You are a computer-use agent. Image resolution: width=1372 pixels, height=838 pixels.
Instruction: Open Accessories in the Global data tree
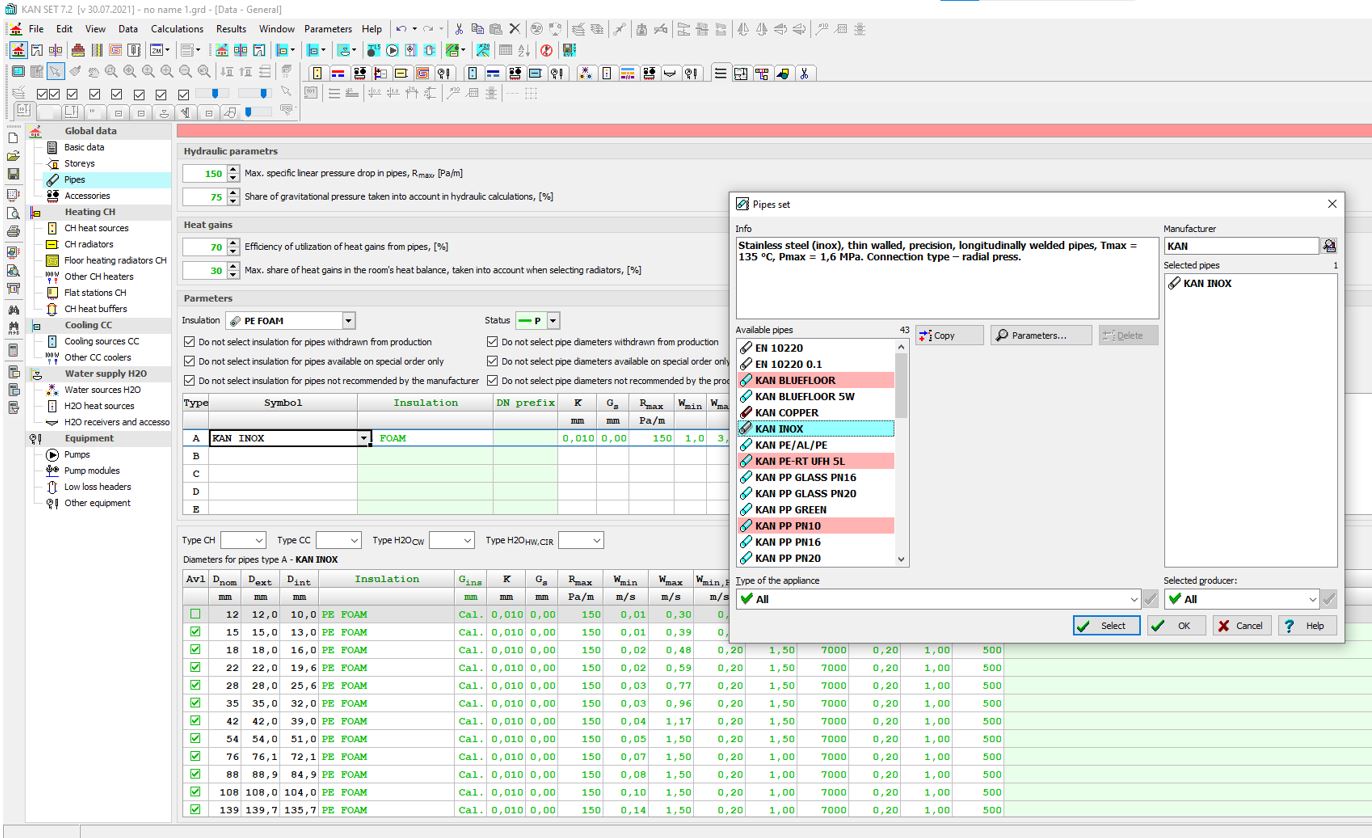87,196
